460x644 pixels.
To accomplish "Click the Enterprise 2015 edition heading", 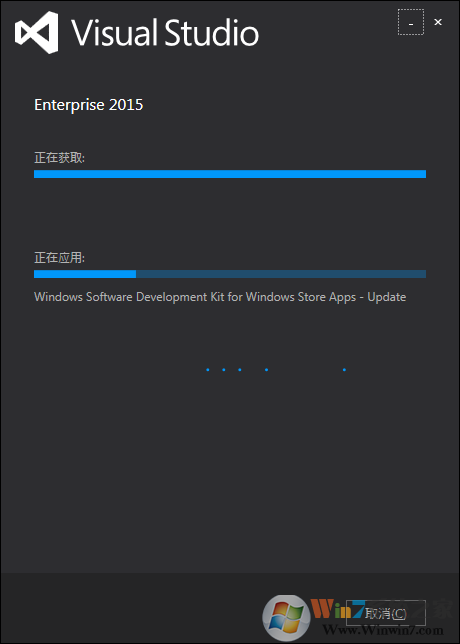I will [89, 105].
